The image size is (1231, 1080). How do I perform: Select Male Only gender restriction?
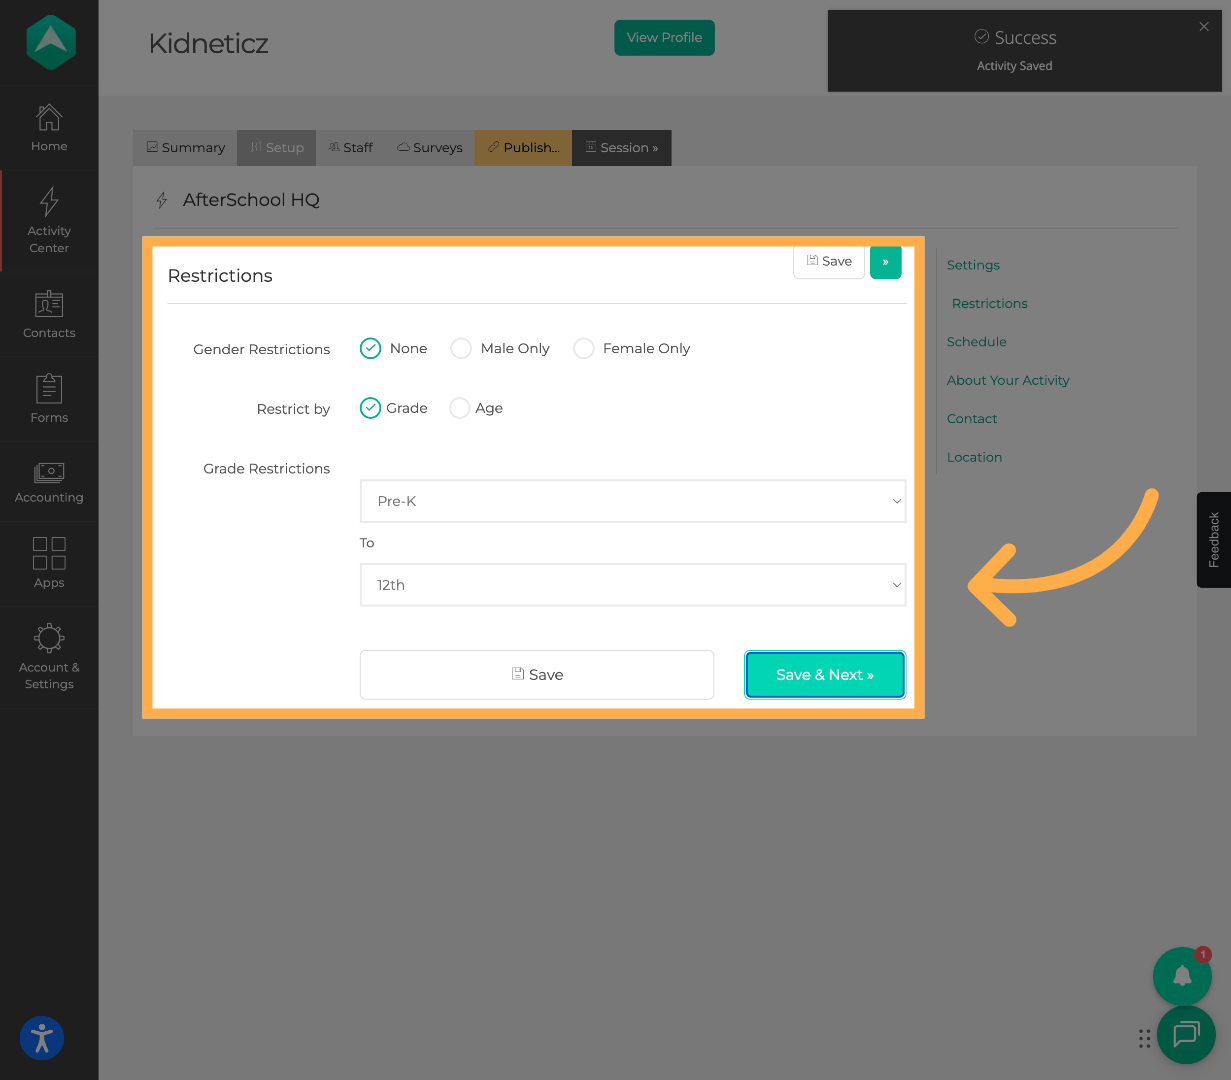pyautogui.click(x=461, y=348)
